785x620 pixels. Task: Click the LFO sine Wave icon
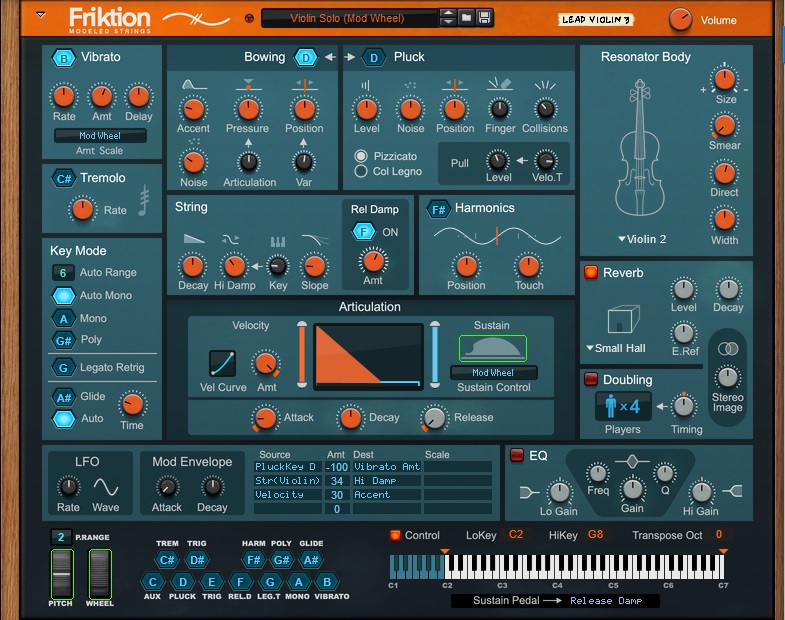[x=106, y=486]
